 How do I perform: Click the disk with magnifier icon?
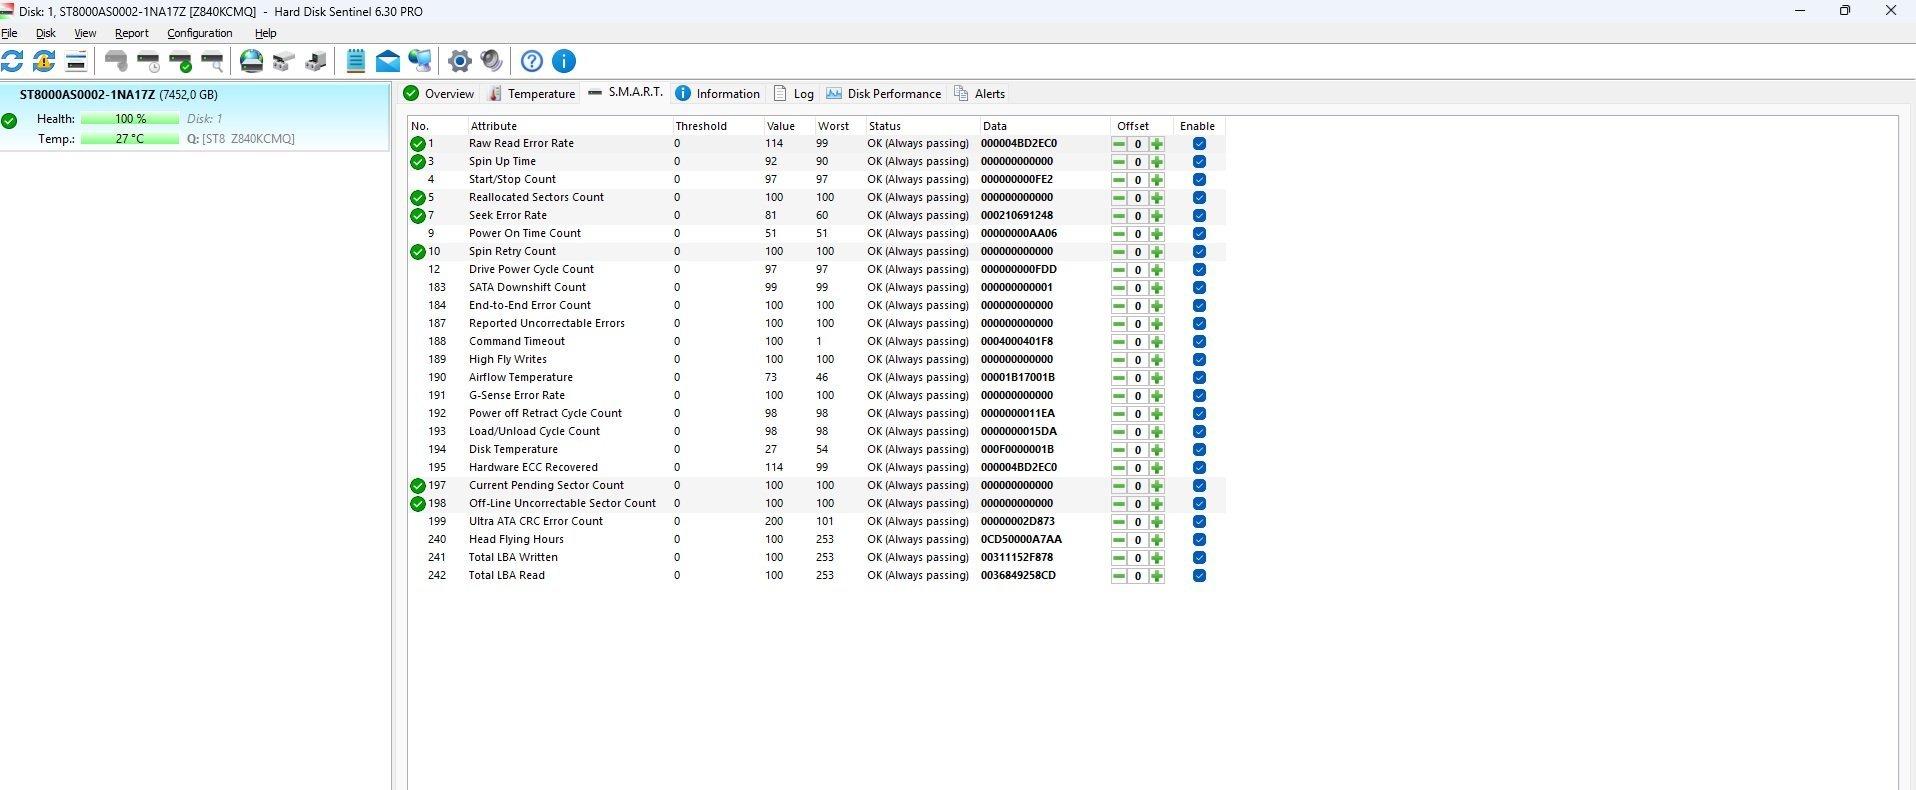click(x=212, y=61)
